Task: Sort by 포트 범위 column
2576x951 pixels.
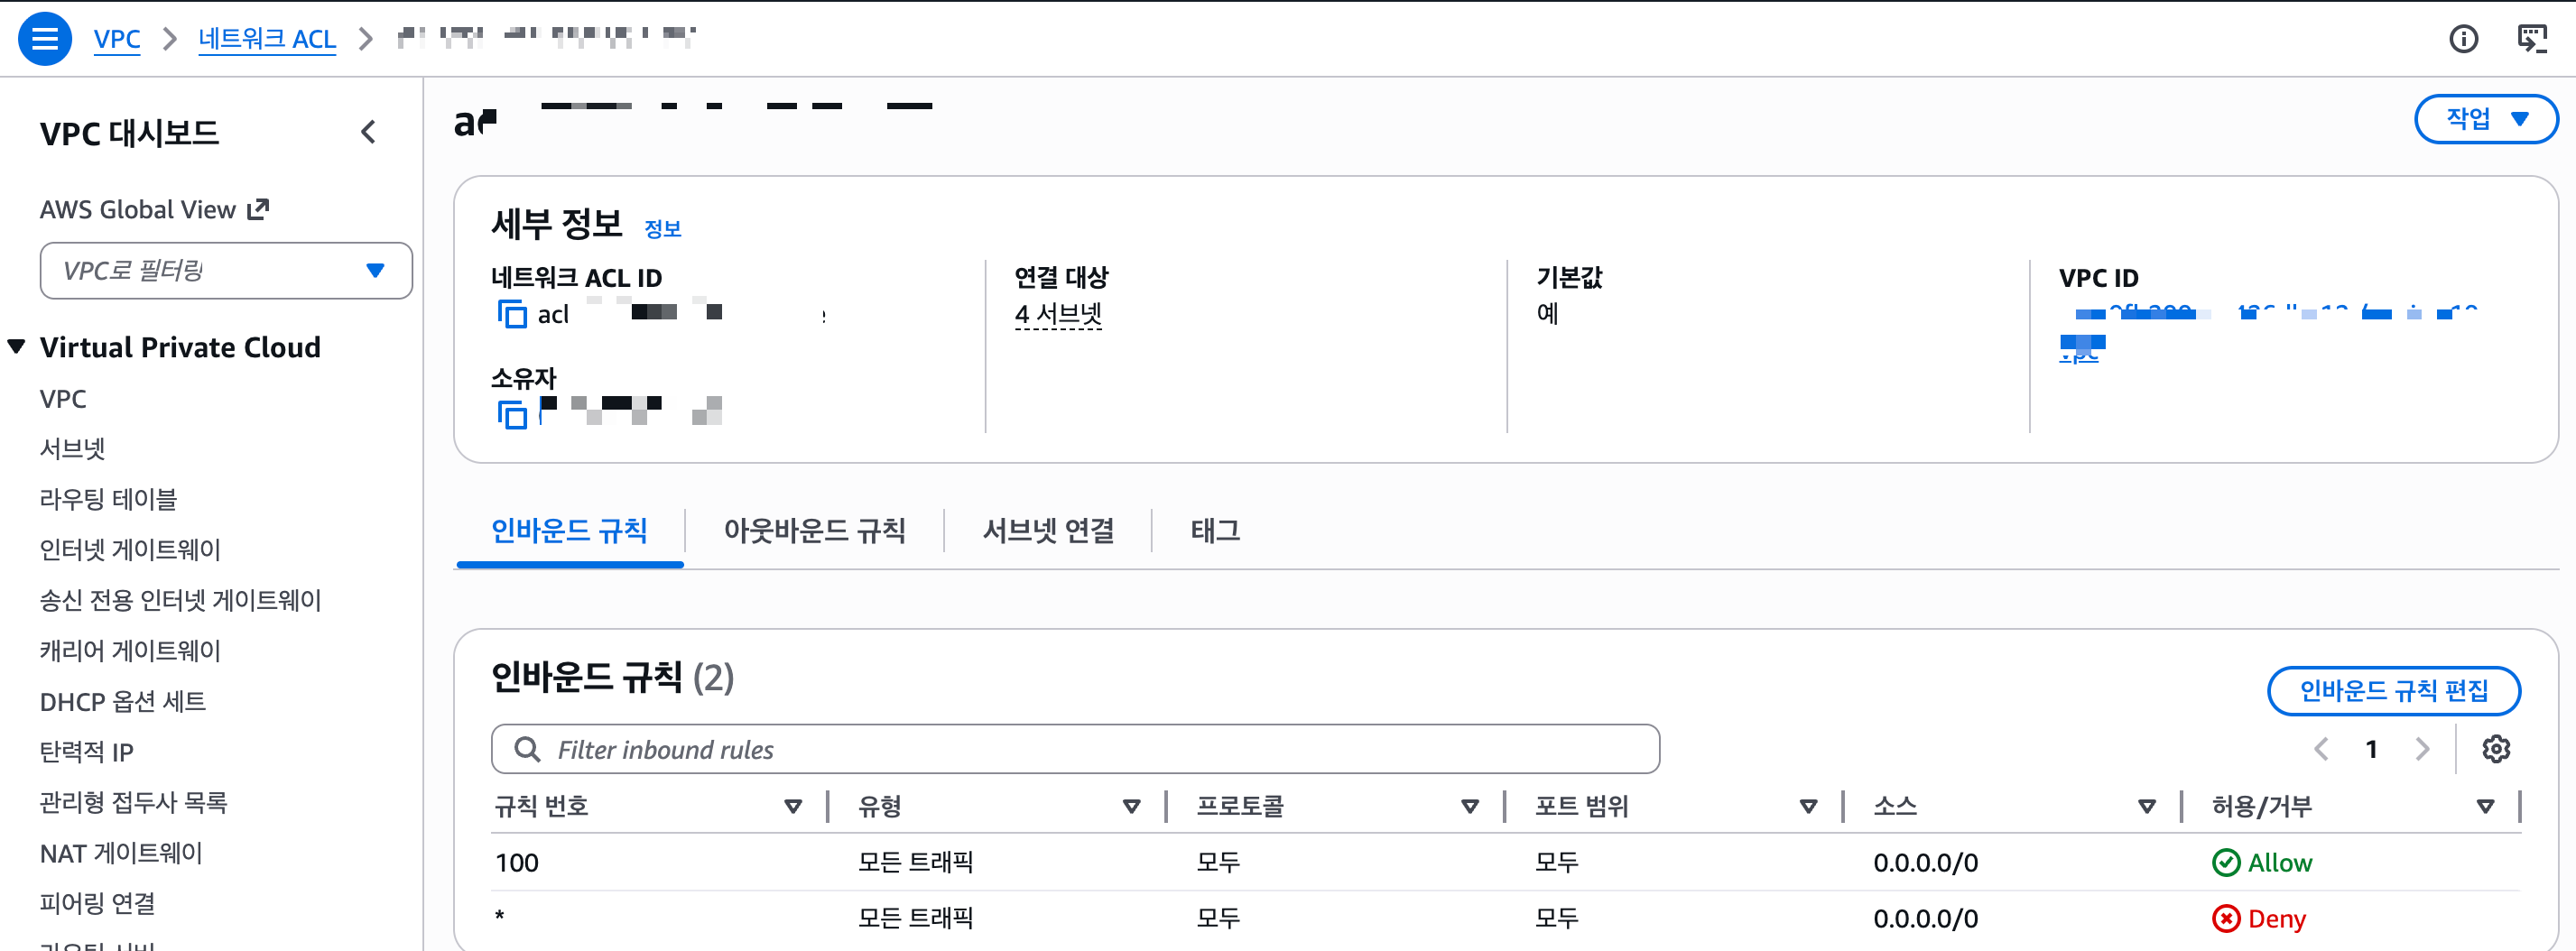Action: point(1808,806)
